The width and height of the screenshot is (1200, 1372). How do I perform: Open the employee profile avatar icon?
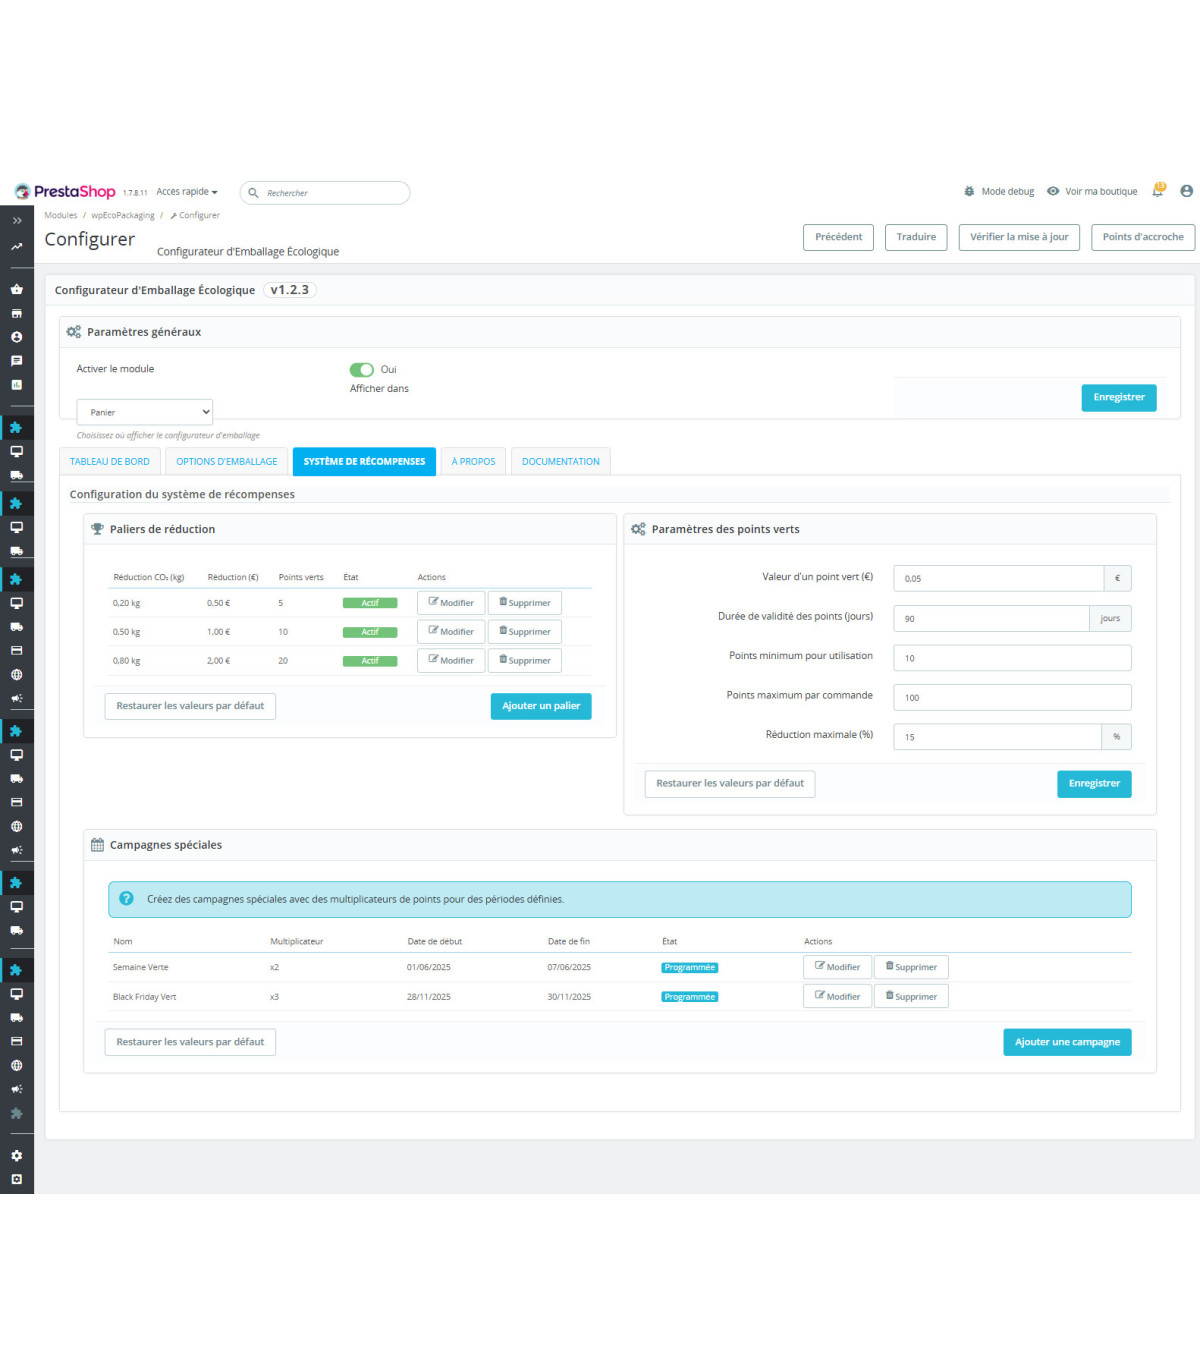[x=1186, y=191]
